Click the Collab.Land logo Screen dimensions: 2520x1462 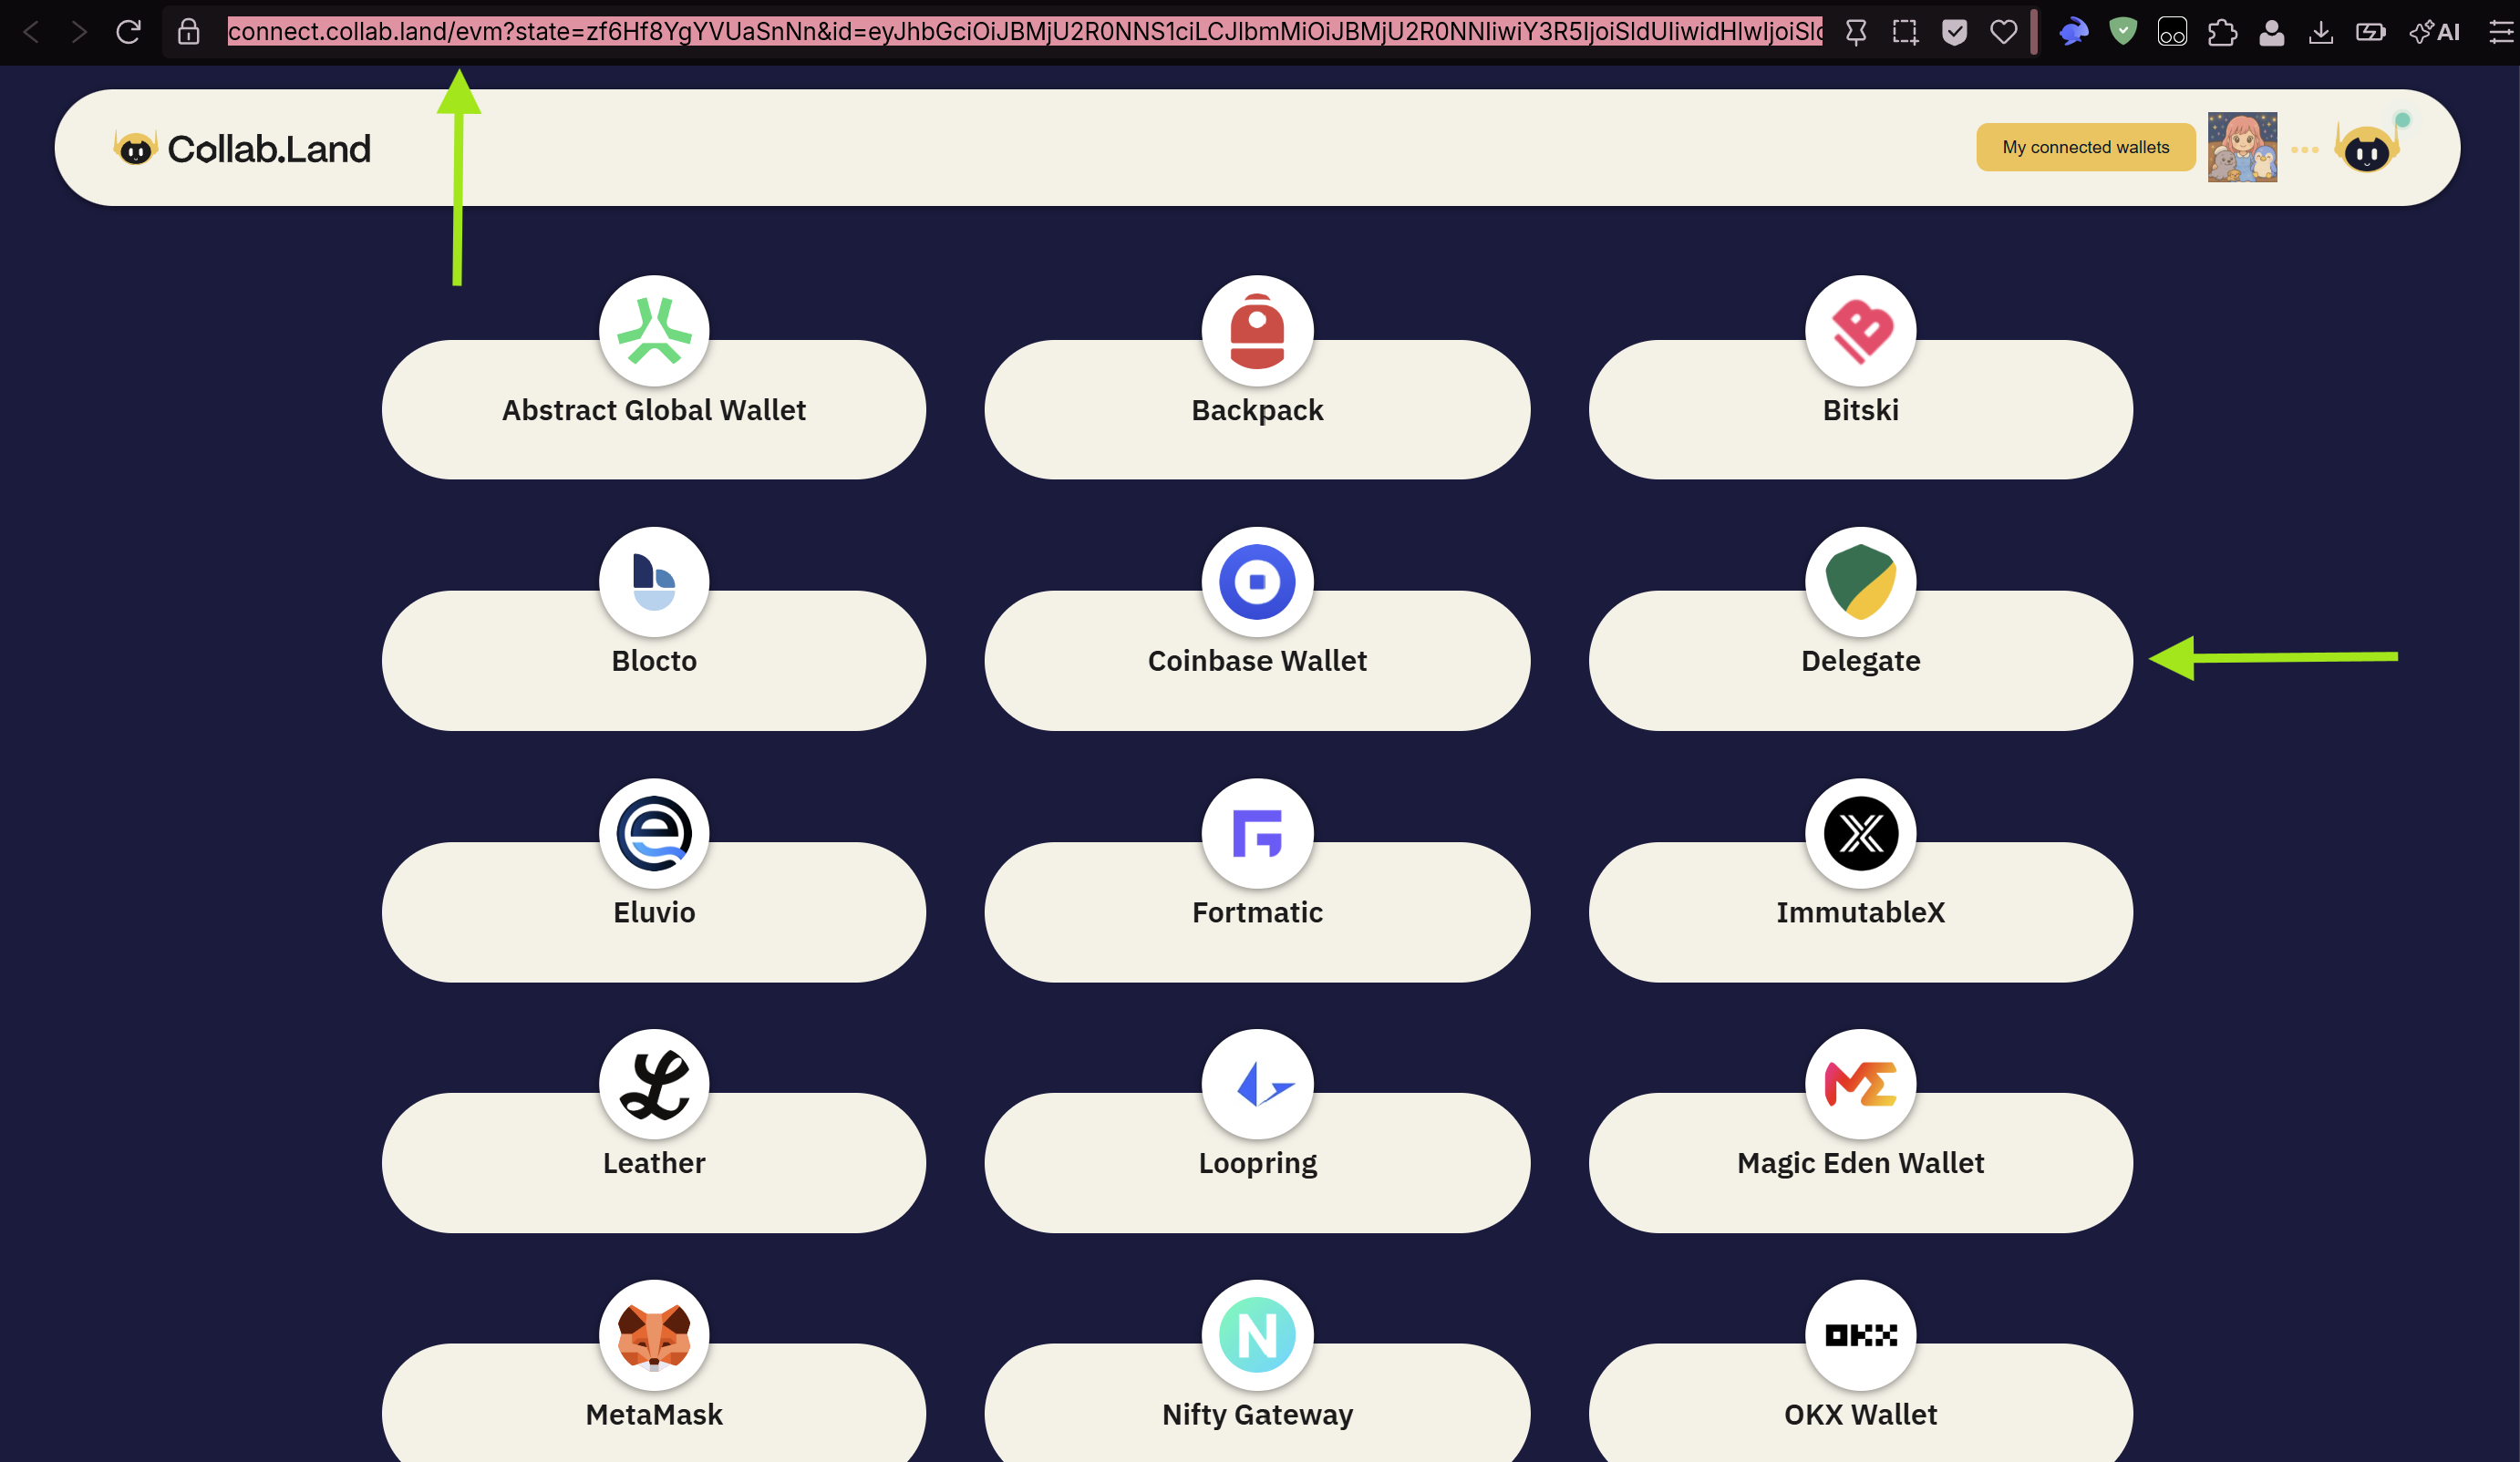point(243,149)
